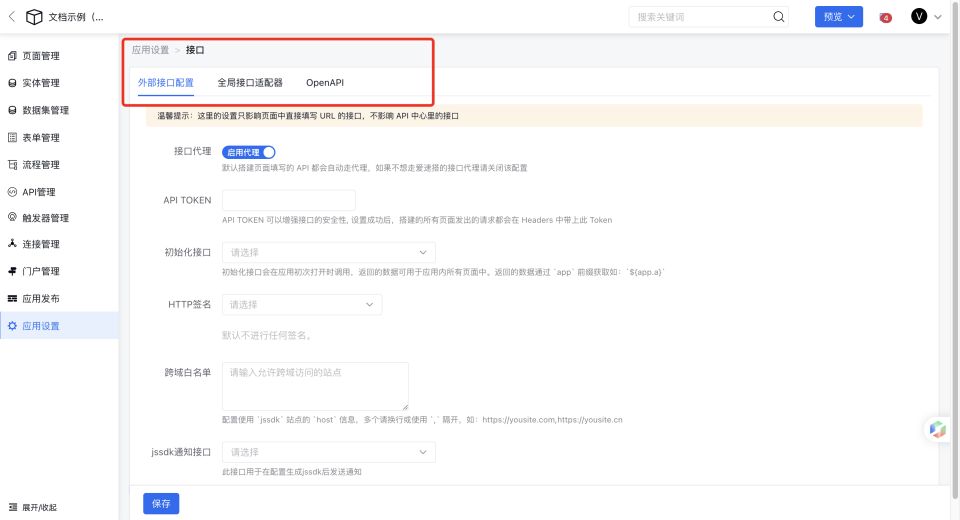Open the 预览 dropdown button
This screenshot has height=520, width=960.
pyautogui.click(x=838, y=17)
